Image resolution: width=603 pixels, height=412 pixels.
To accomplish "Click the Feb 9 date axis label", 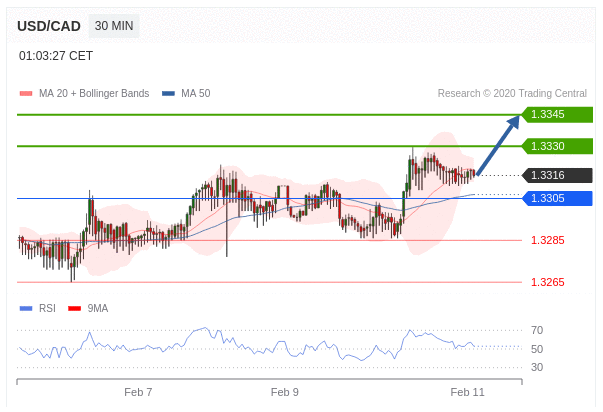I will pyautogui.click(x=285, y=392).
